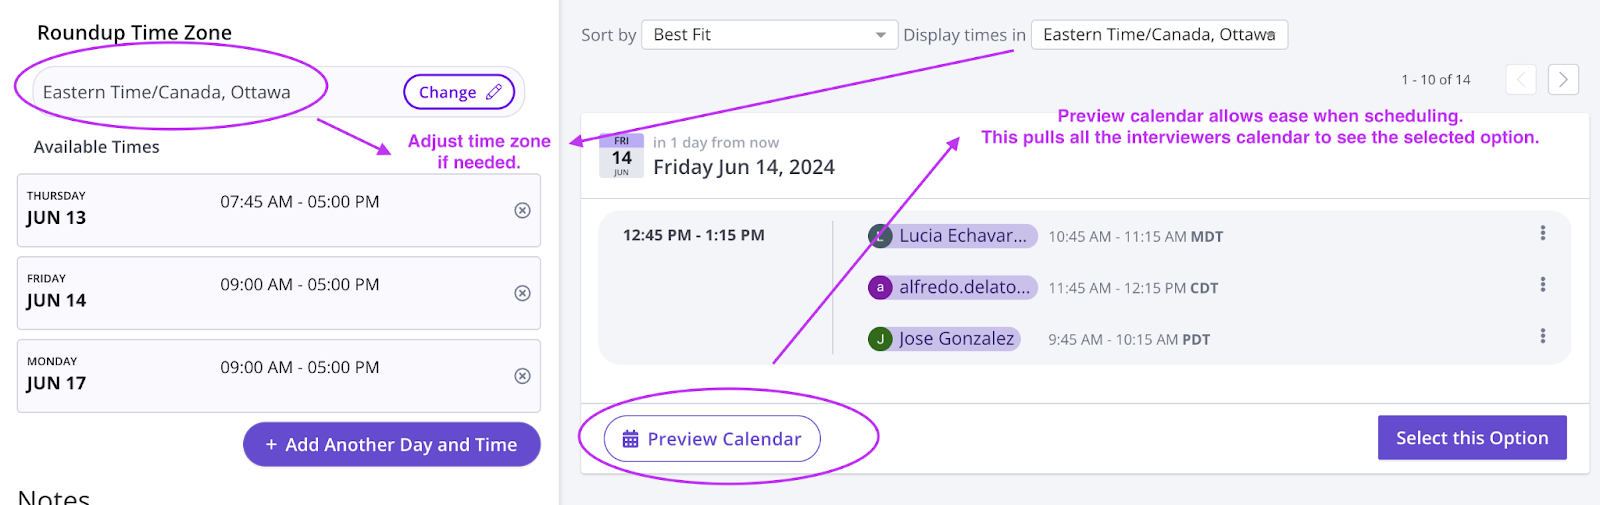Click Add Another Day and Time

click(392, 445)
